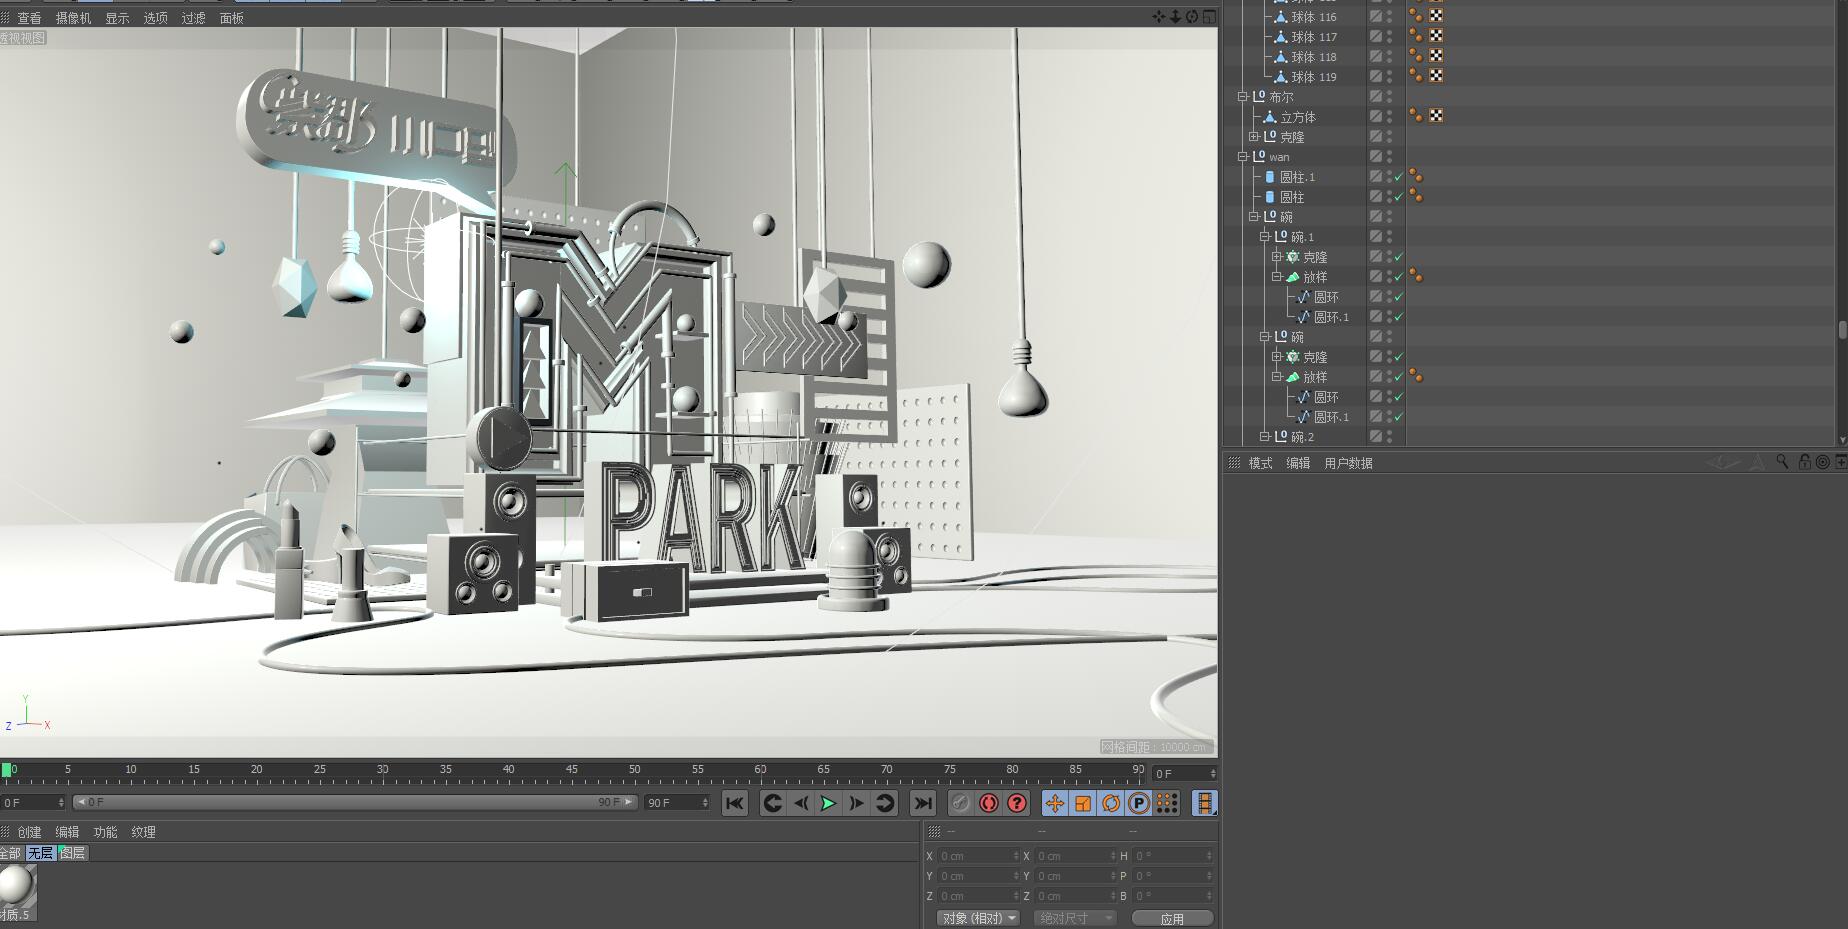Screen dimensions: 1848x929
Task: Toggle the viewport maximize view icon
Action: [1209, 17]
